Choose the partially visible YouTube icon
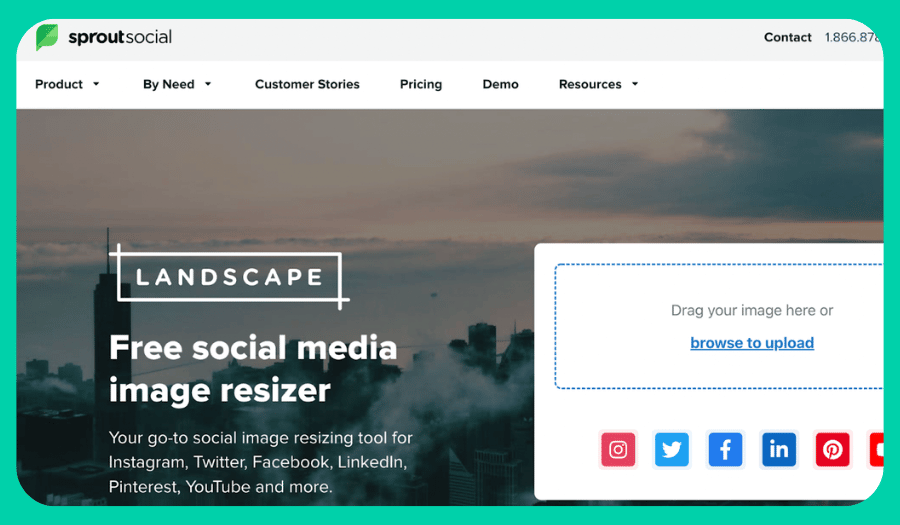The image size is (900, 525). point(876,449)
